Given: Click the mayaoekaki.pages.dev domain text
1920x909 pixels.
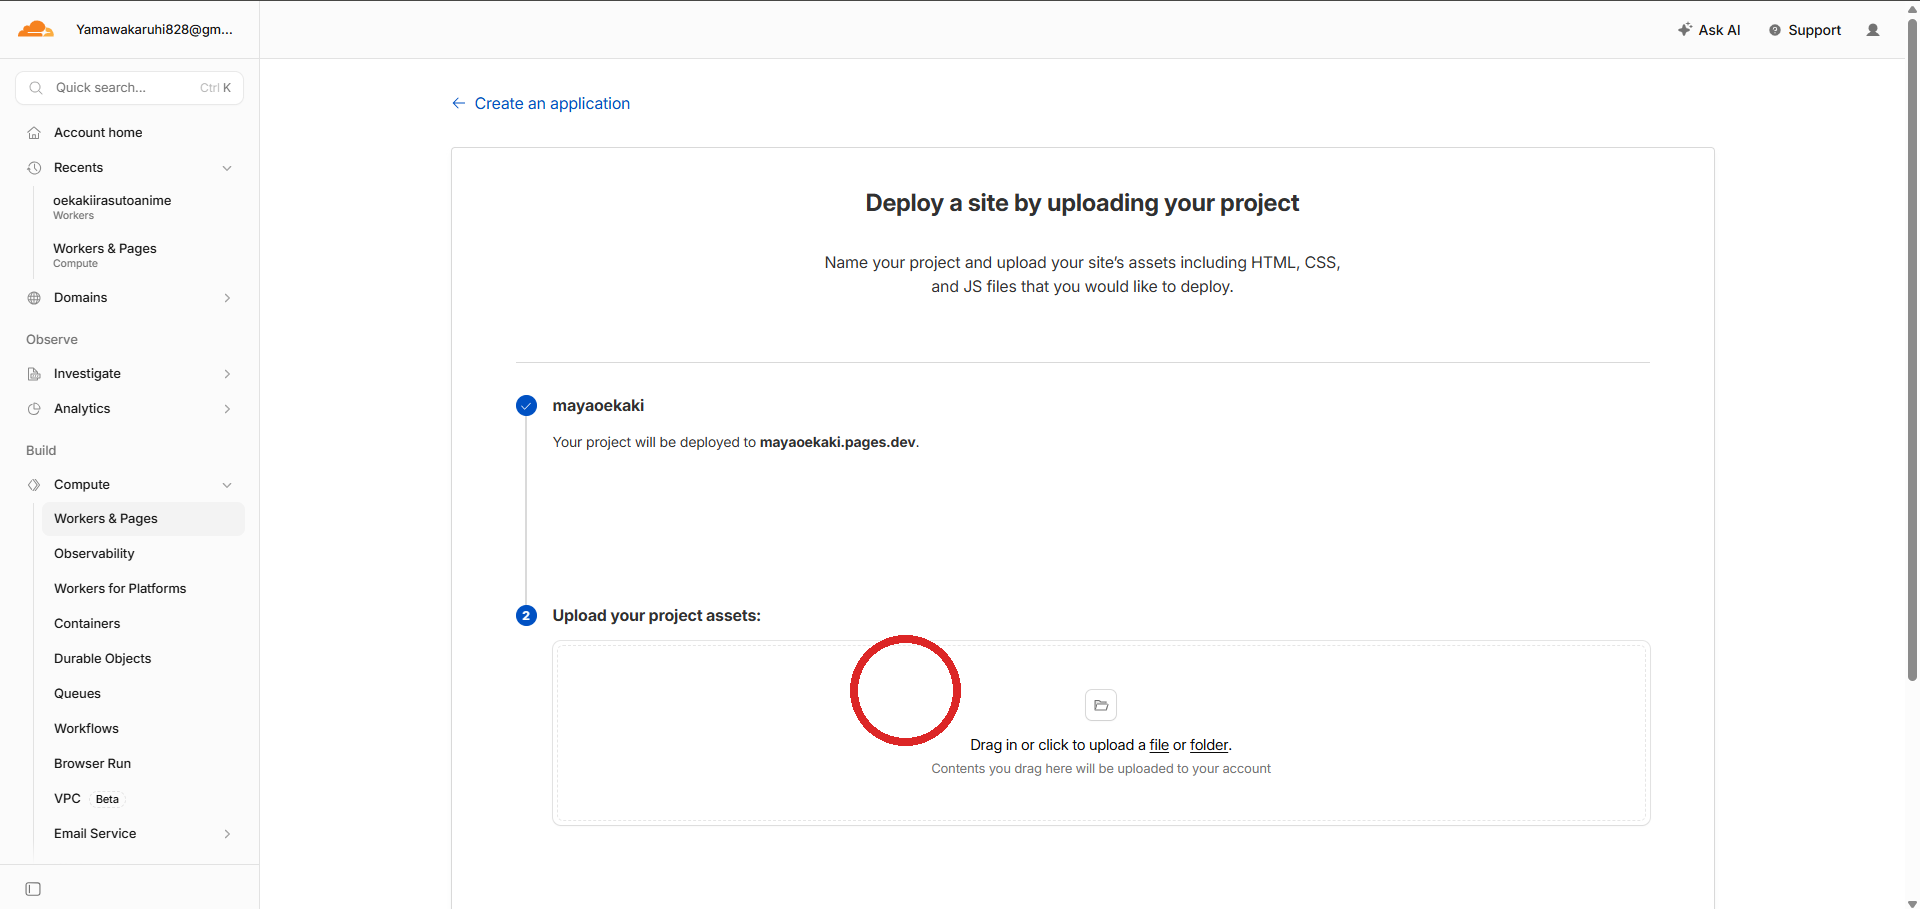Looking at the screenshot, I should click(837, 442).
